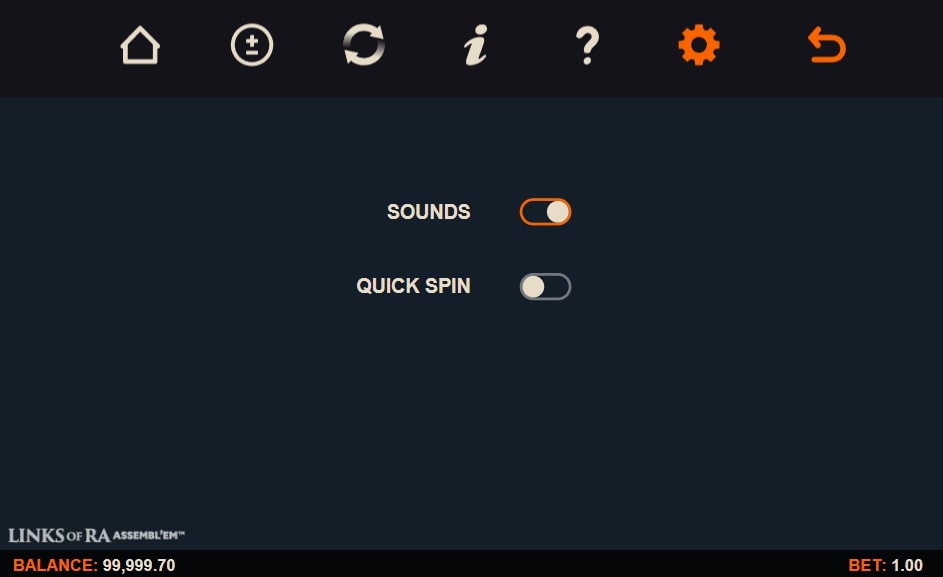
Task: Click the Links of Ra logo
Action: click(x=60, y=535)
